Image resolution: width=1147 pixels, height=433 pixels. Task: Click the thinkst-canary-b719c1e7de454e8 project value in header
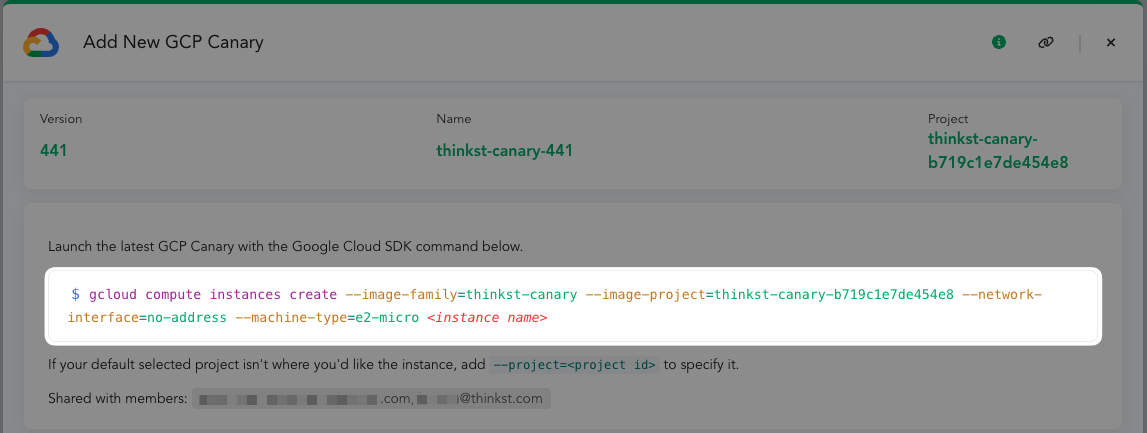point(997,151)
